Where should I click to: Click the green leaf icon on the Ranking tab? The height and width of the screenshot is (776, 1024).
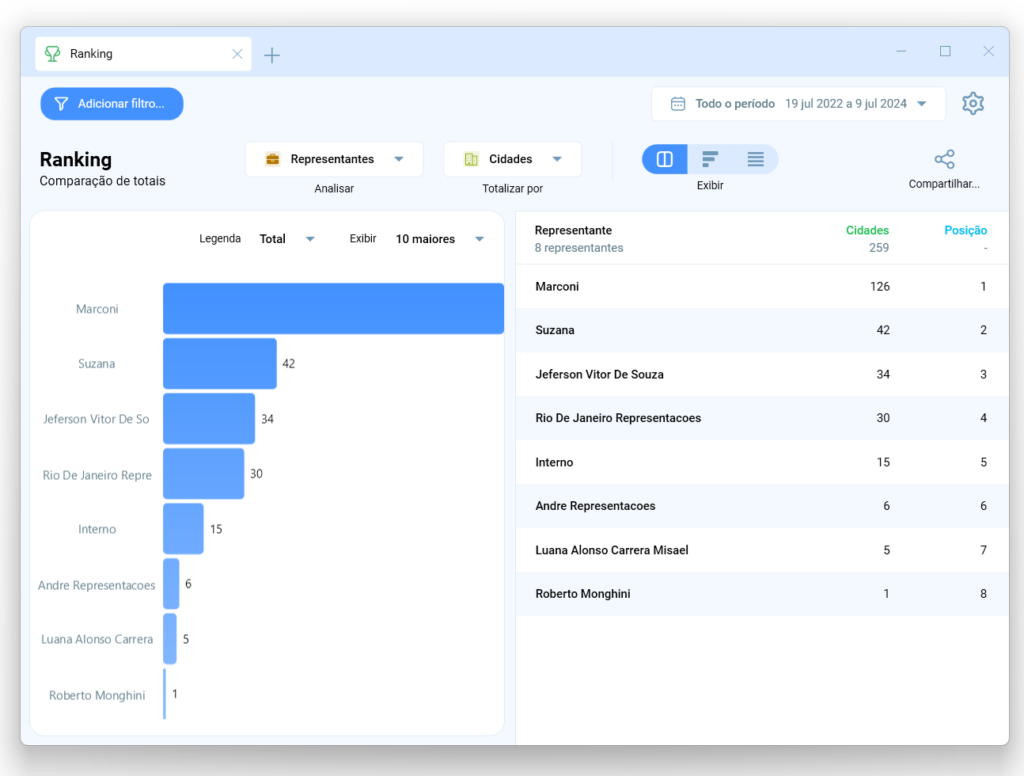click(51, 51)
